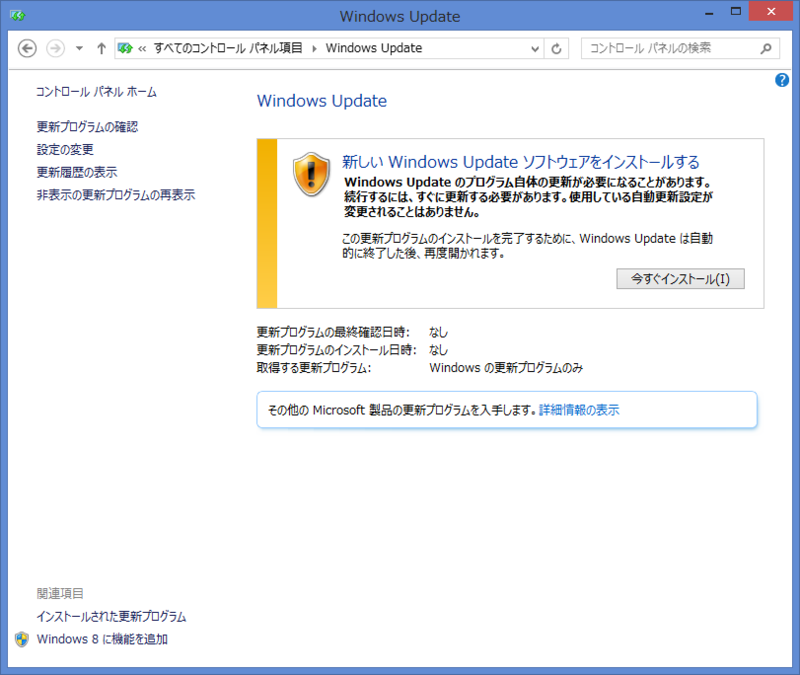Click the refresh icon in address bar

pos(556,48)
